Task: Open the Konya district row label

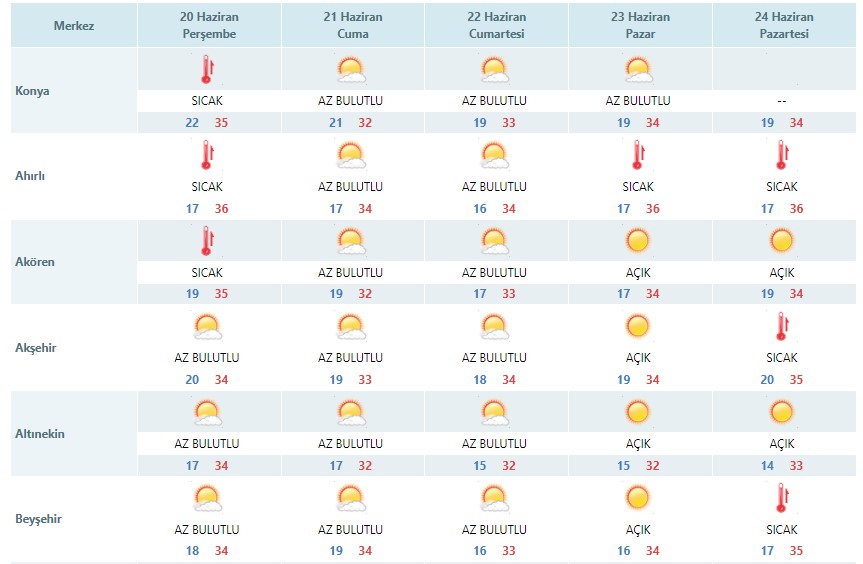Action: tap(32, 91)
